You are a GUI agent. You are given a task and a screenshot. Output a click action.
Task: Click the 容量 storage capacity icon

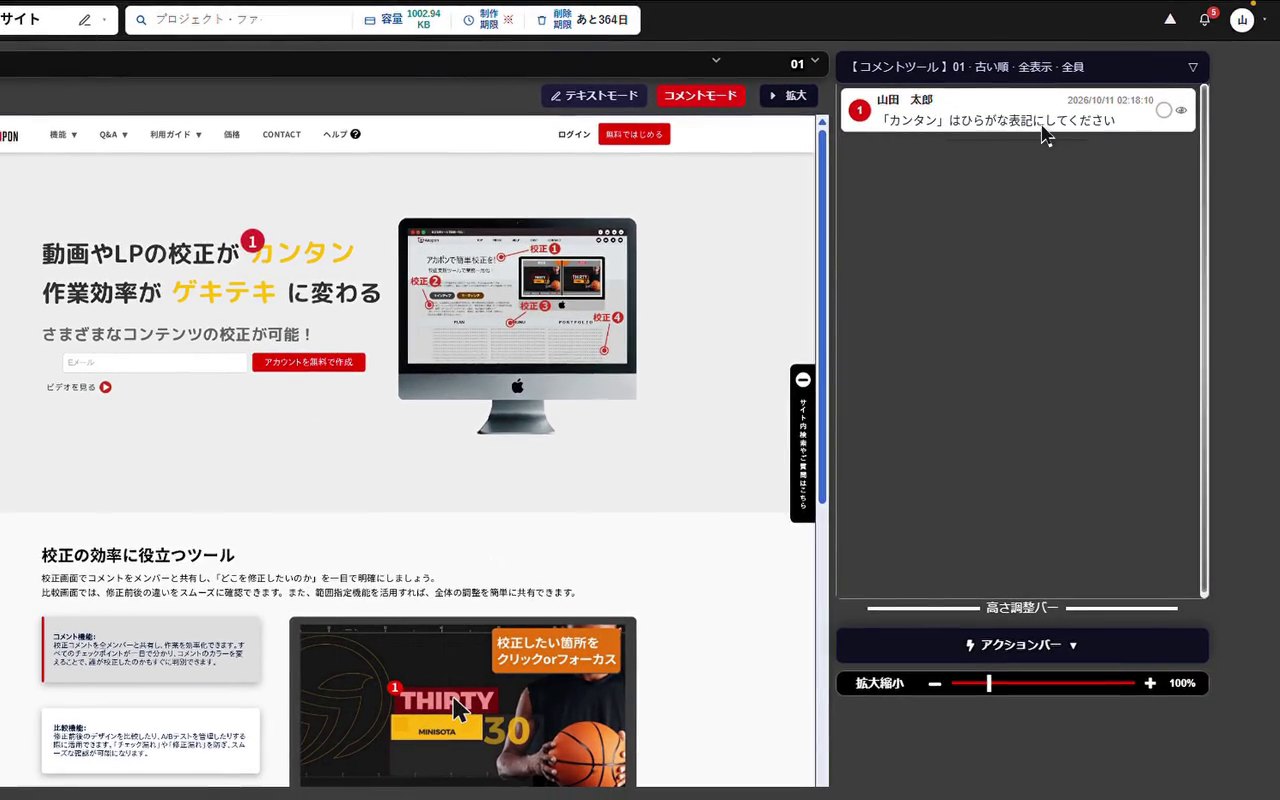pyautogui.click(x=370, y=20)
